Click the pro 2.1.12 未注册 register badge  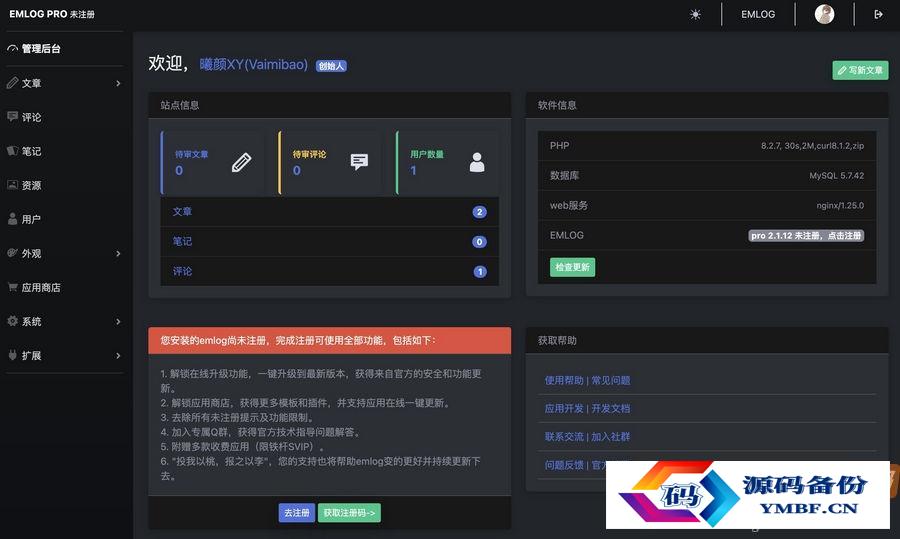(x=806, y=235)
